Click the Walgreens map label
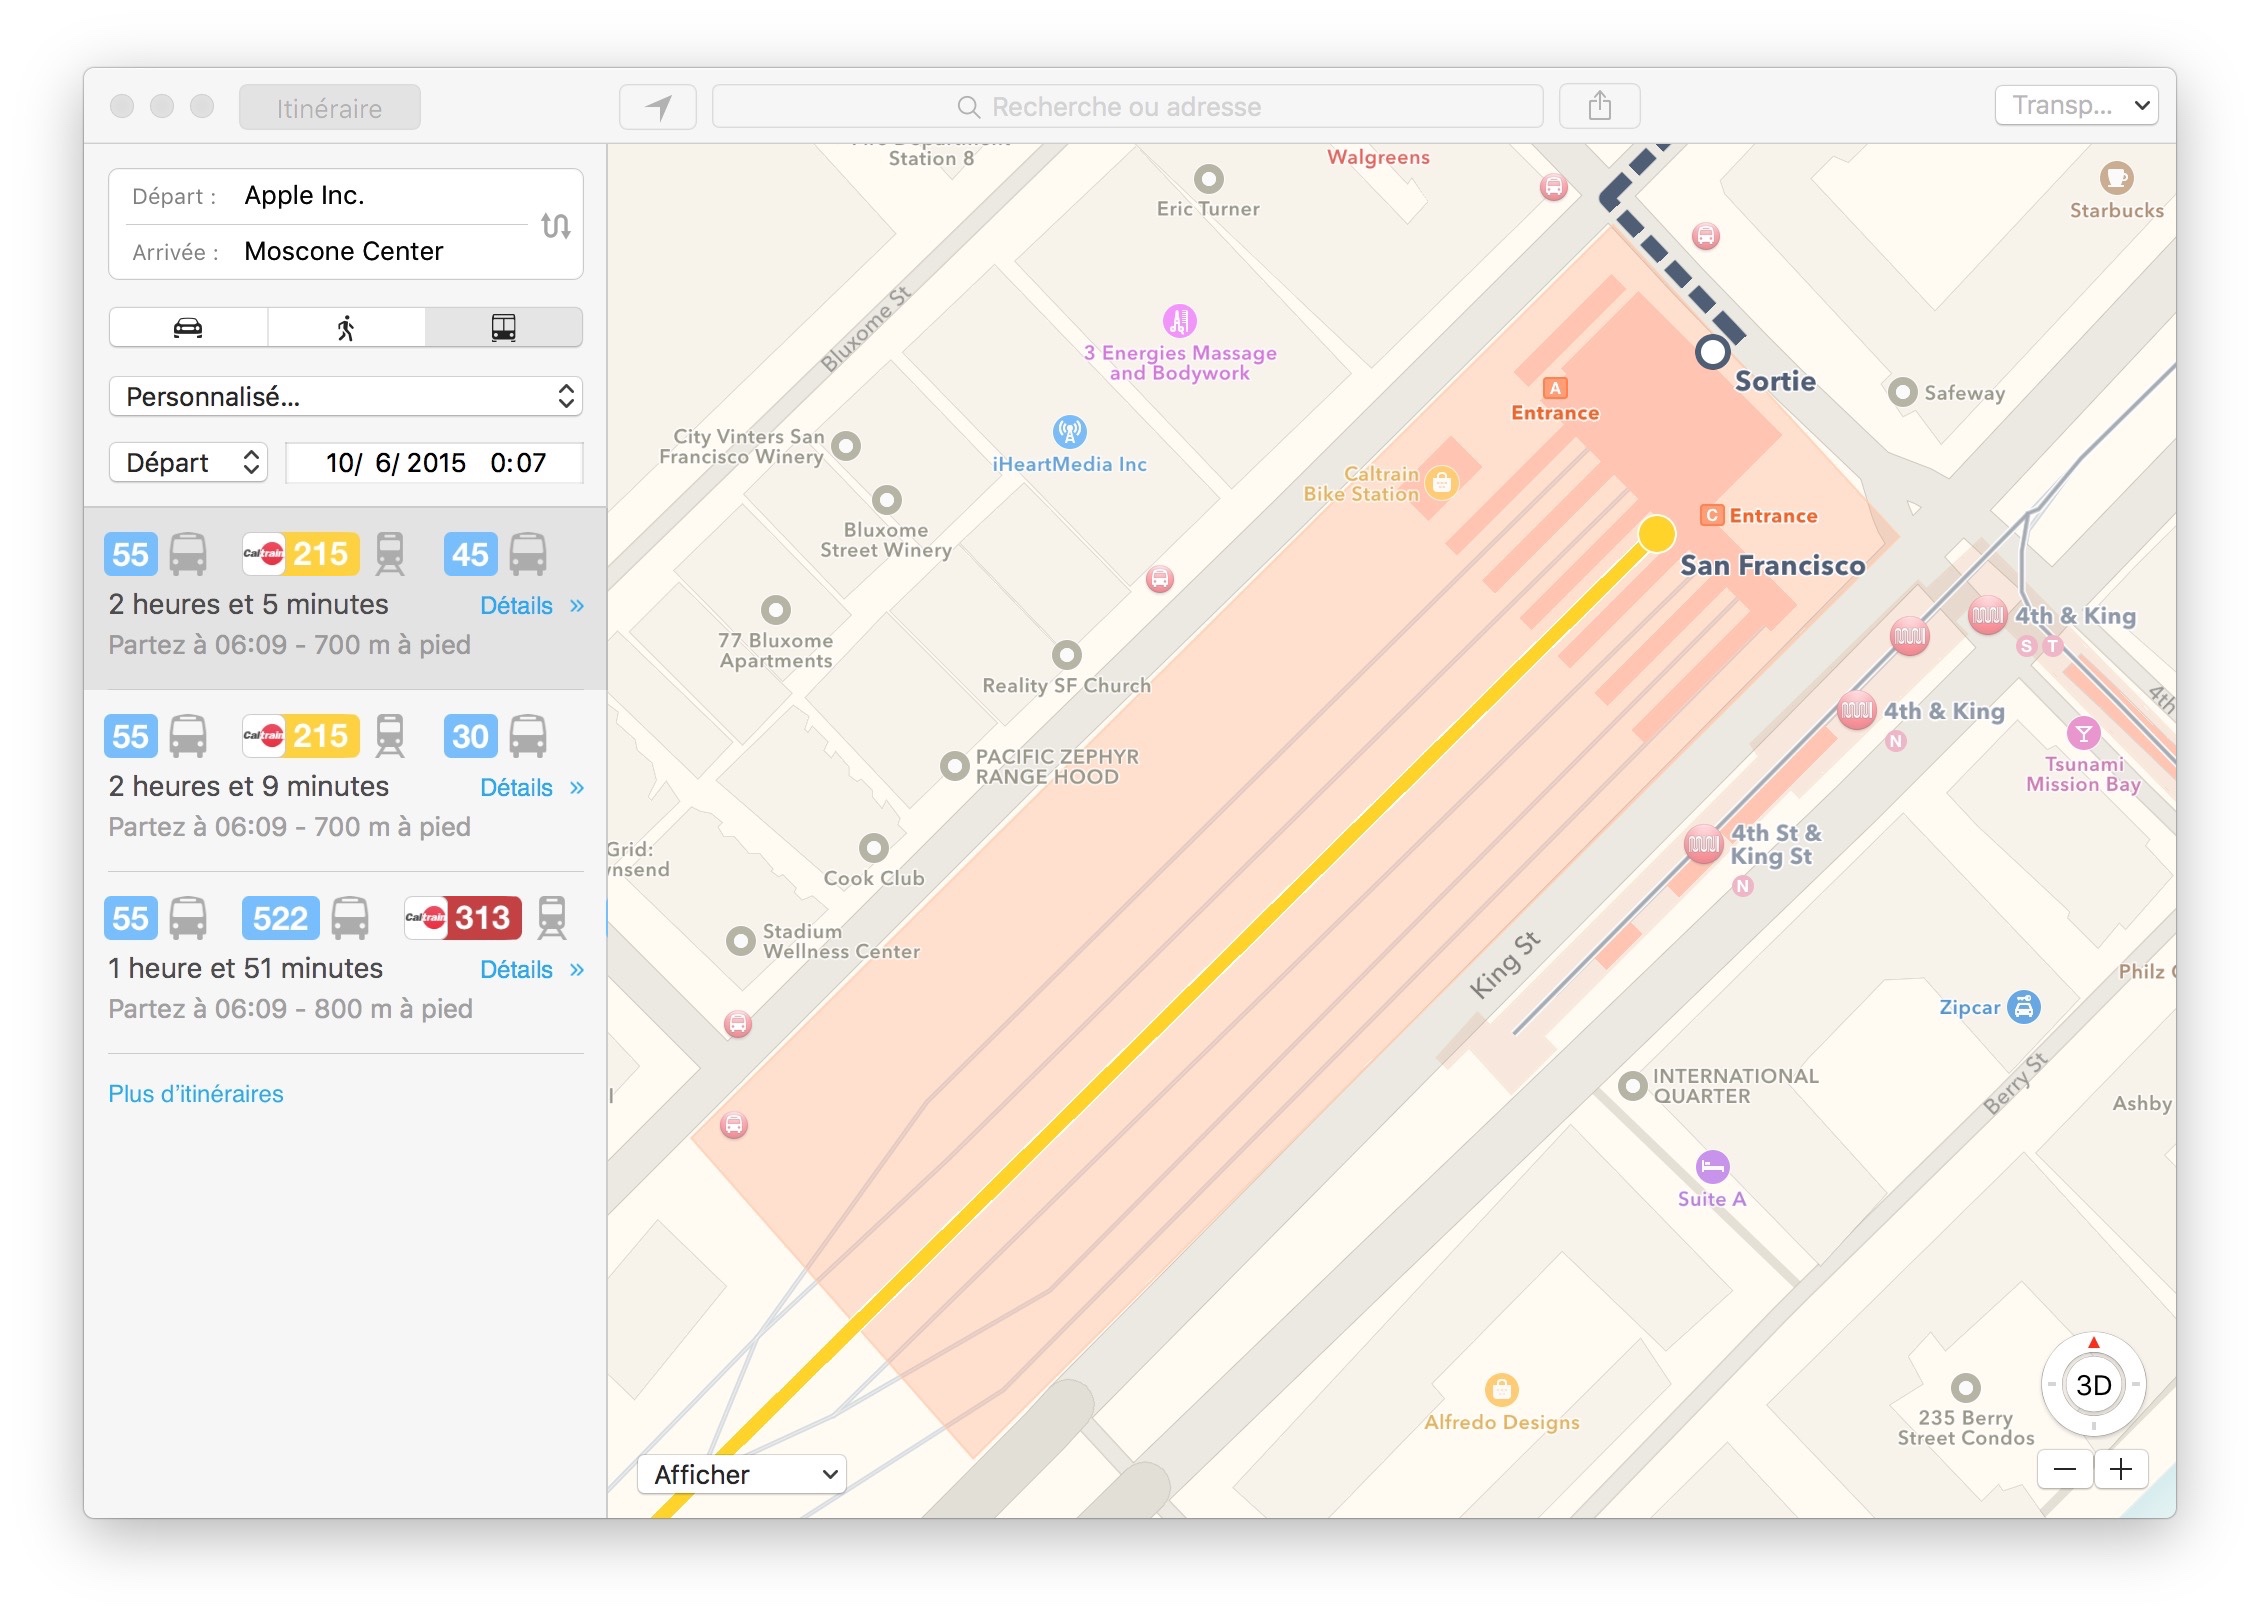This screenshot has height=1618, width=2260. click(1378, 157)
